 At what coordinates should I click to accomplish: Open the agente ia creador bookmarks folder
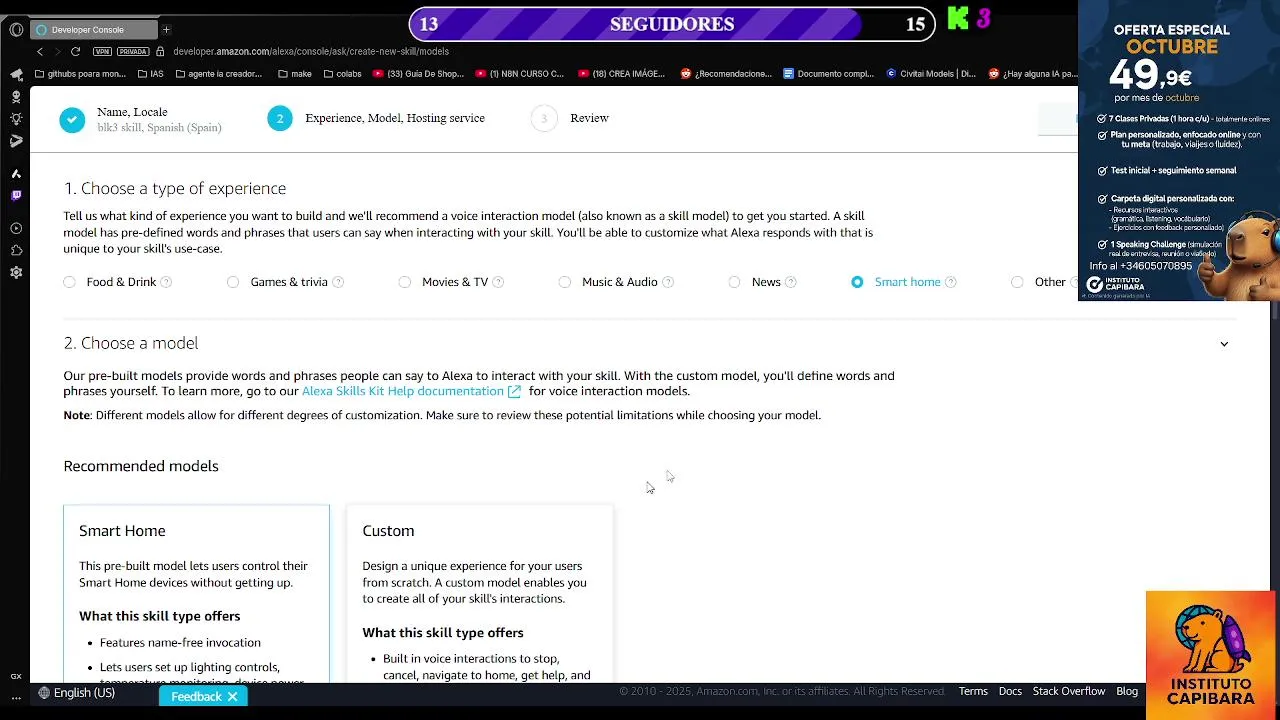[x=218, y=73]
